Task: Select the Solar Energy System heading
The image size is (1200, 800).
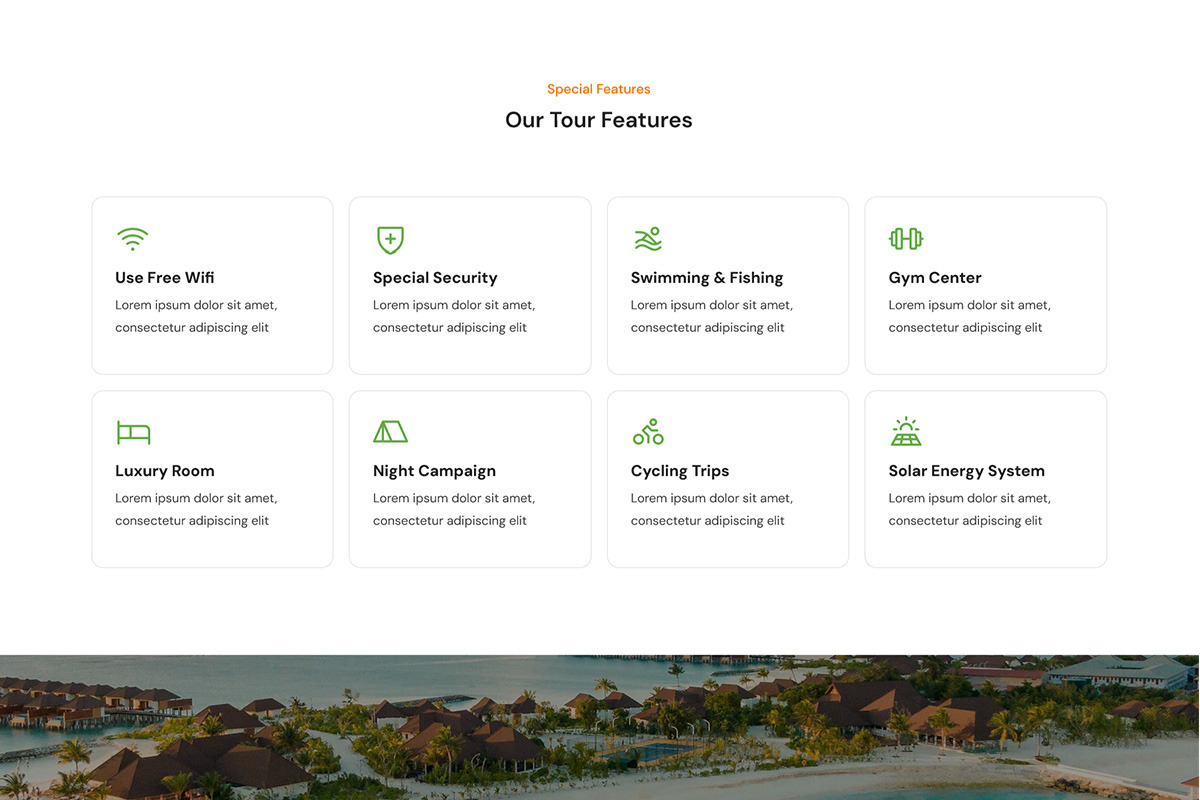Action: point(967,471)
